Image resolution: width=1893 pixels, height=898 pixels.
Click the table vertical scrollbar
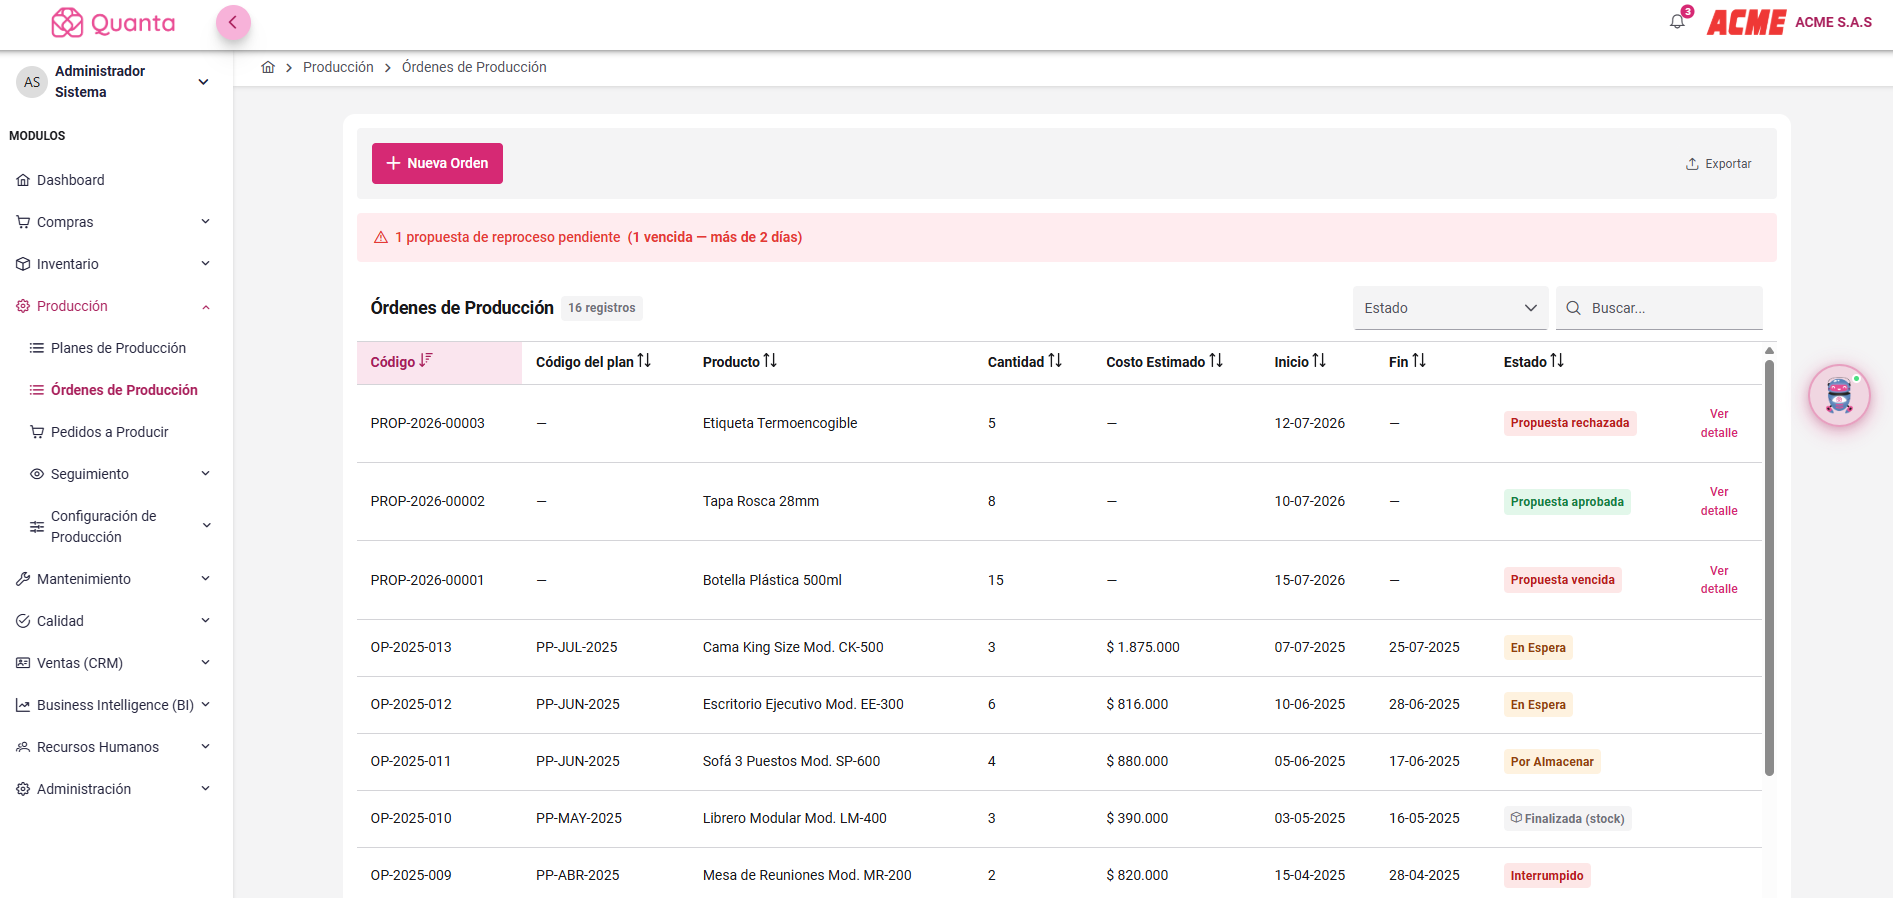(x=1769, y=567)
